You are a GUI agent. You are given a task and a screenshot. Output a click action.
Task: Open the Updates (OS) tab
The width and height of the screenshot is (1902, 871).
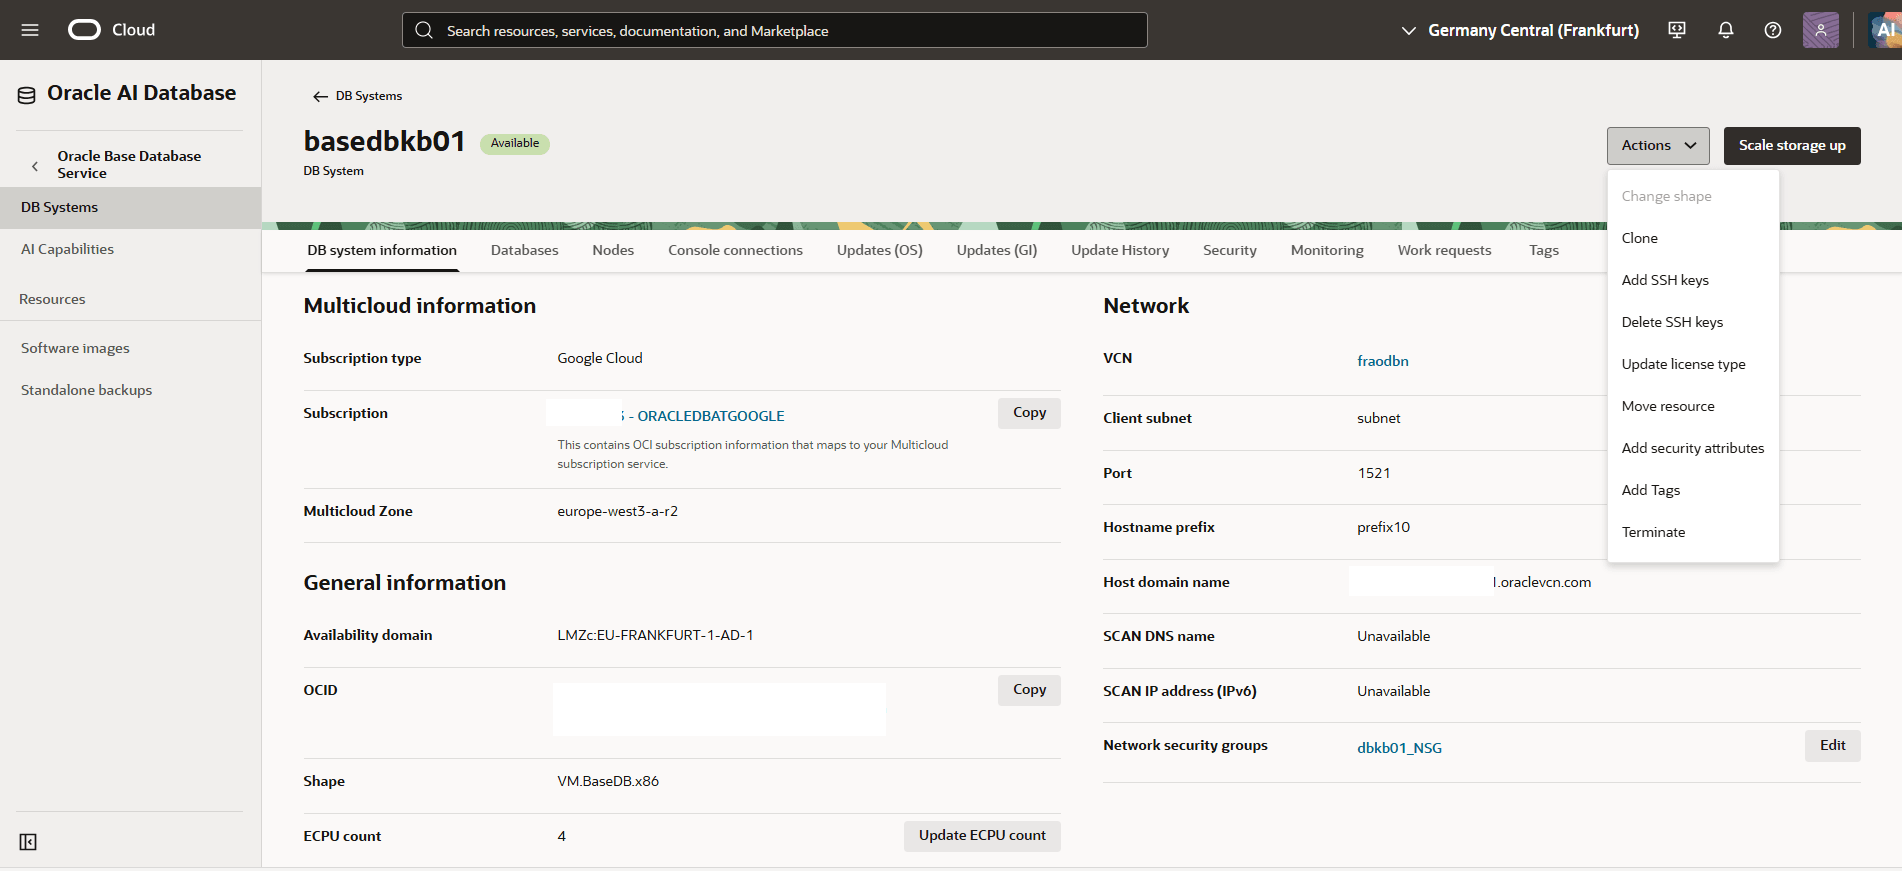click(x=880, y=250)
